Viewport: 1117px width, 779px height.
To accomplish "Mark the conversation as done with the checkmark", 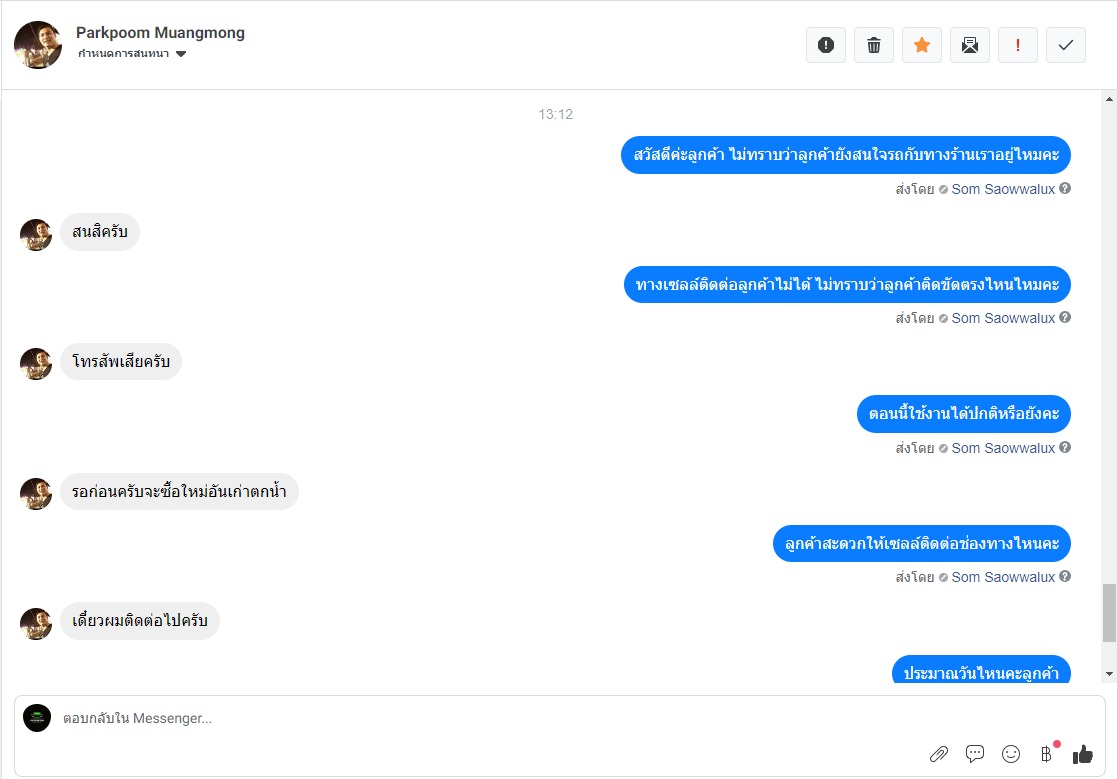I will point(1066,46).
